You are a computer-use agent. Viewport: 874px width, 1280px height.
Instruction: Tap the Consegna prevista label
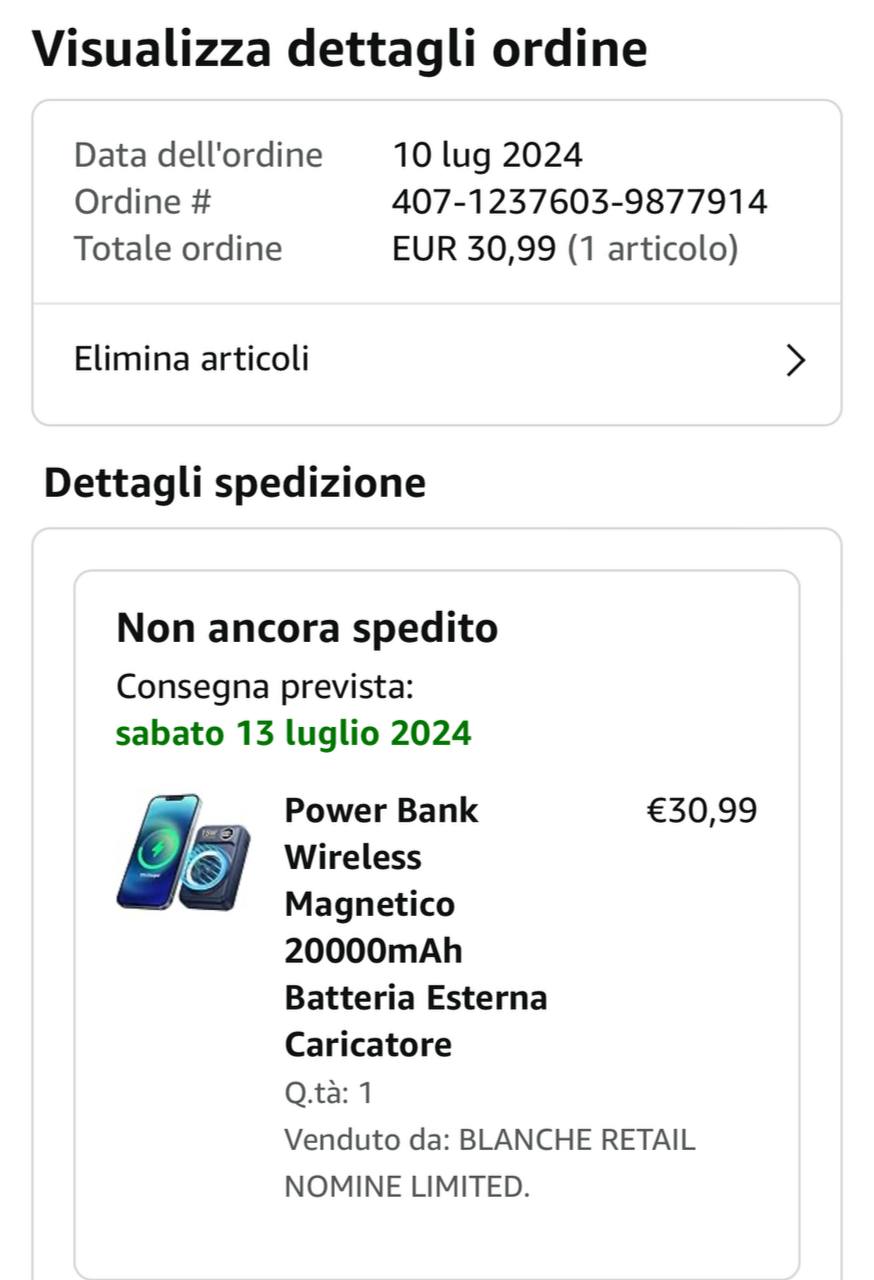coord(264,687)
